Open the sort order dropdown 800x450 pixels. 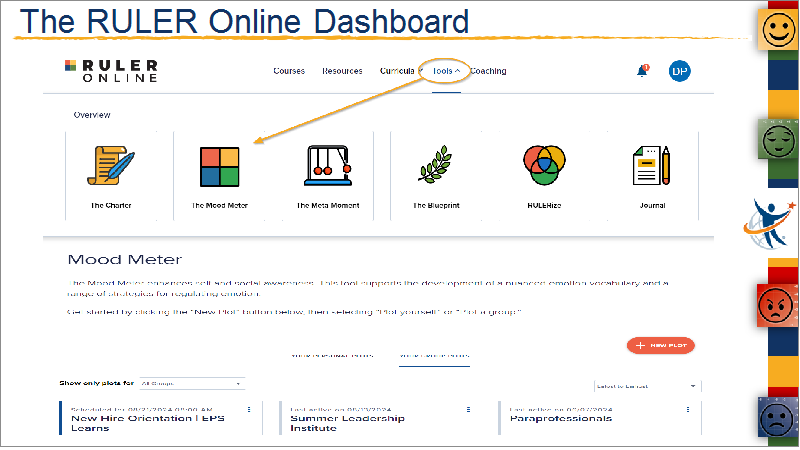[x=647, y=386]
